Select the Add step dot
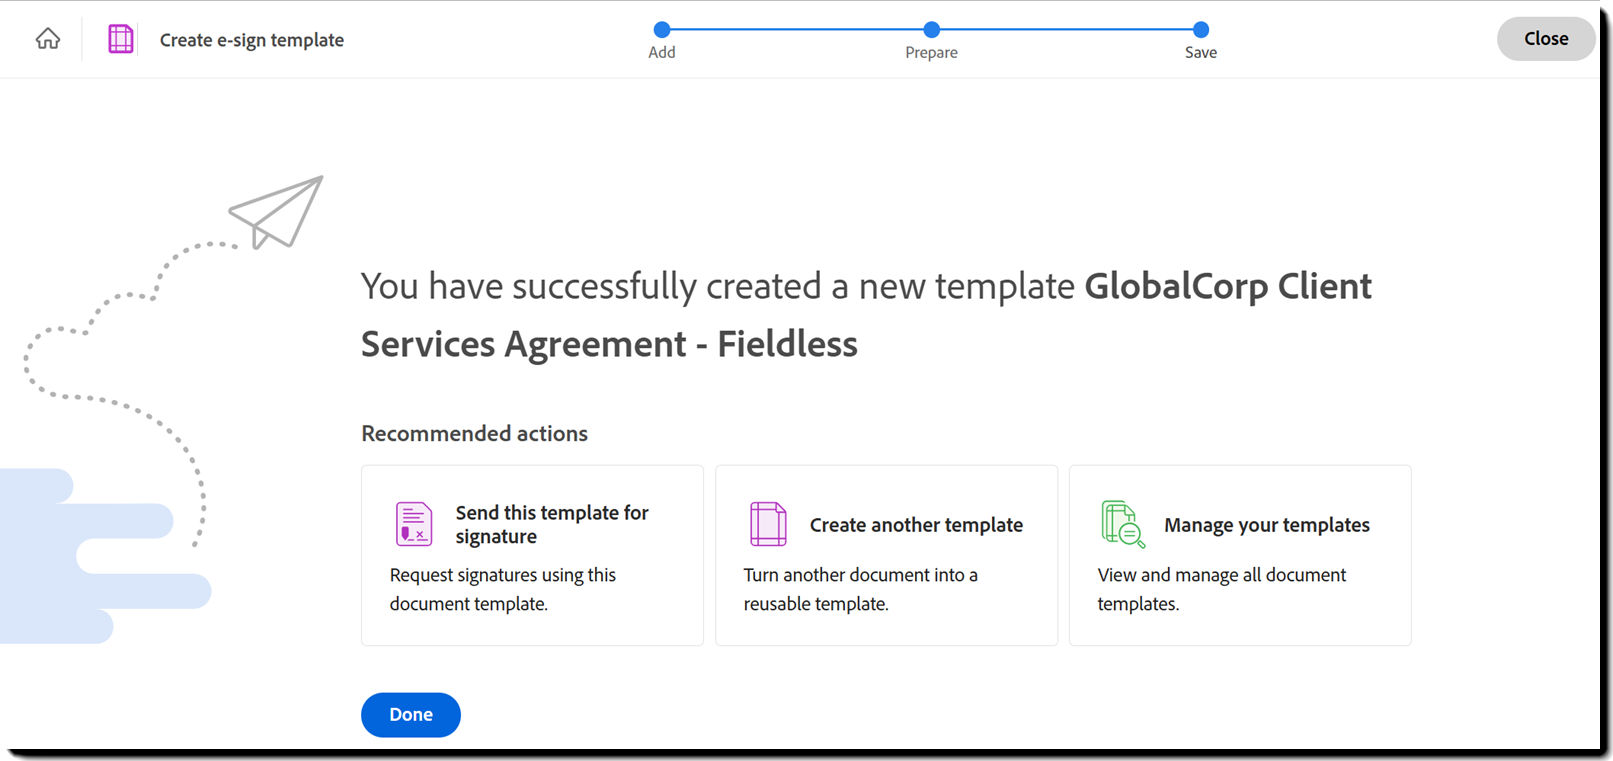 tap(662, 30)
